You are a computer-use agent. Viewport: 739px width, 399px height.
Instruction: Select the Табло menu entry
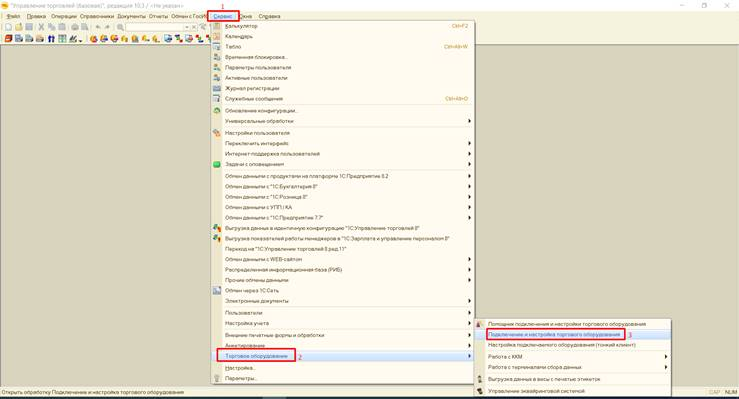coord(343,47)
